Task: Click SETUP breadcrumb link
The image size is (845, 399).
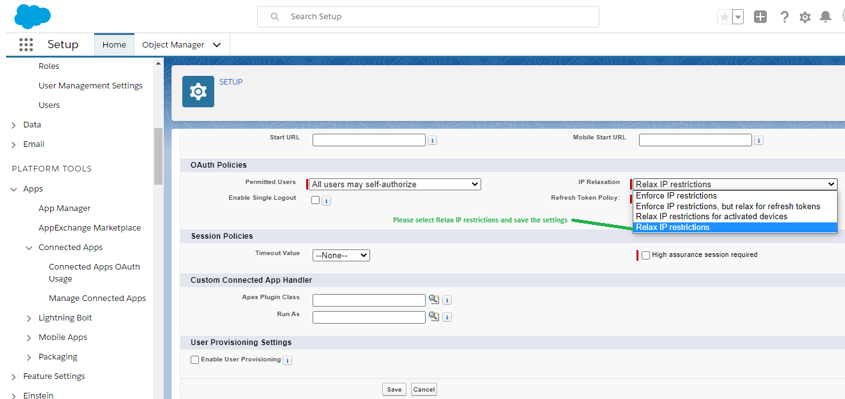Action: click(231, 82)
